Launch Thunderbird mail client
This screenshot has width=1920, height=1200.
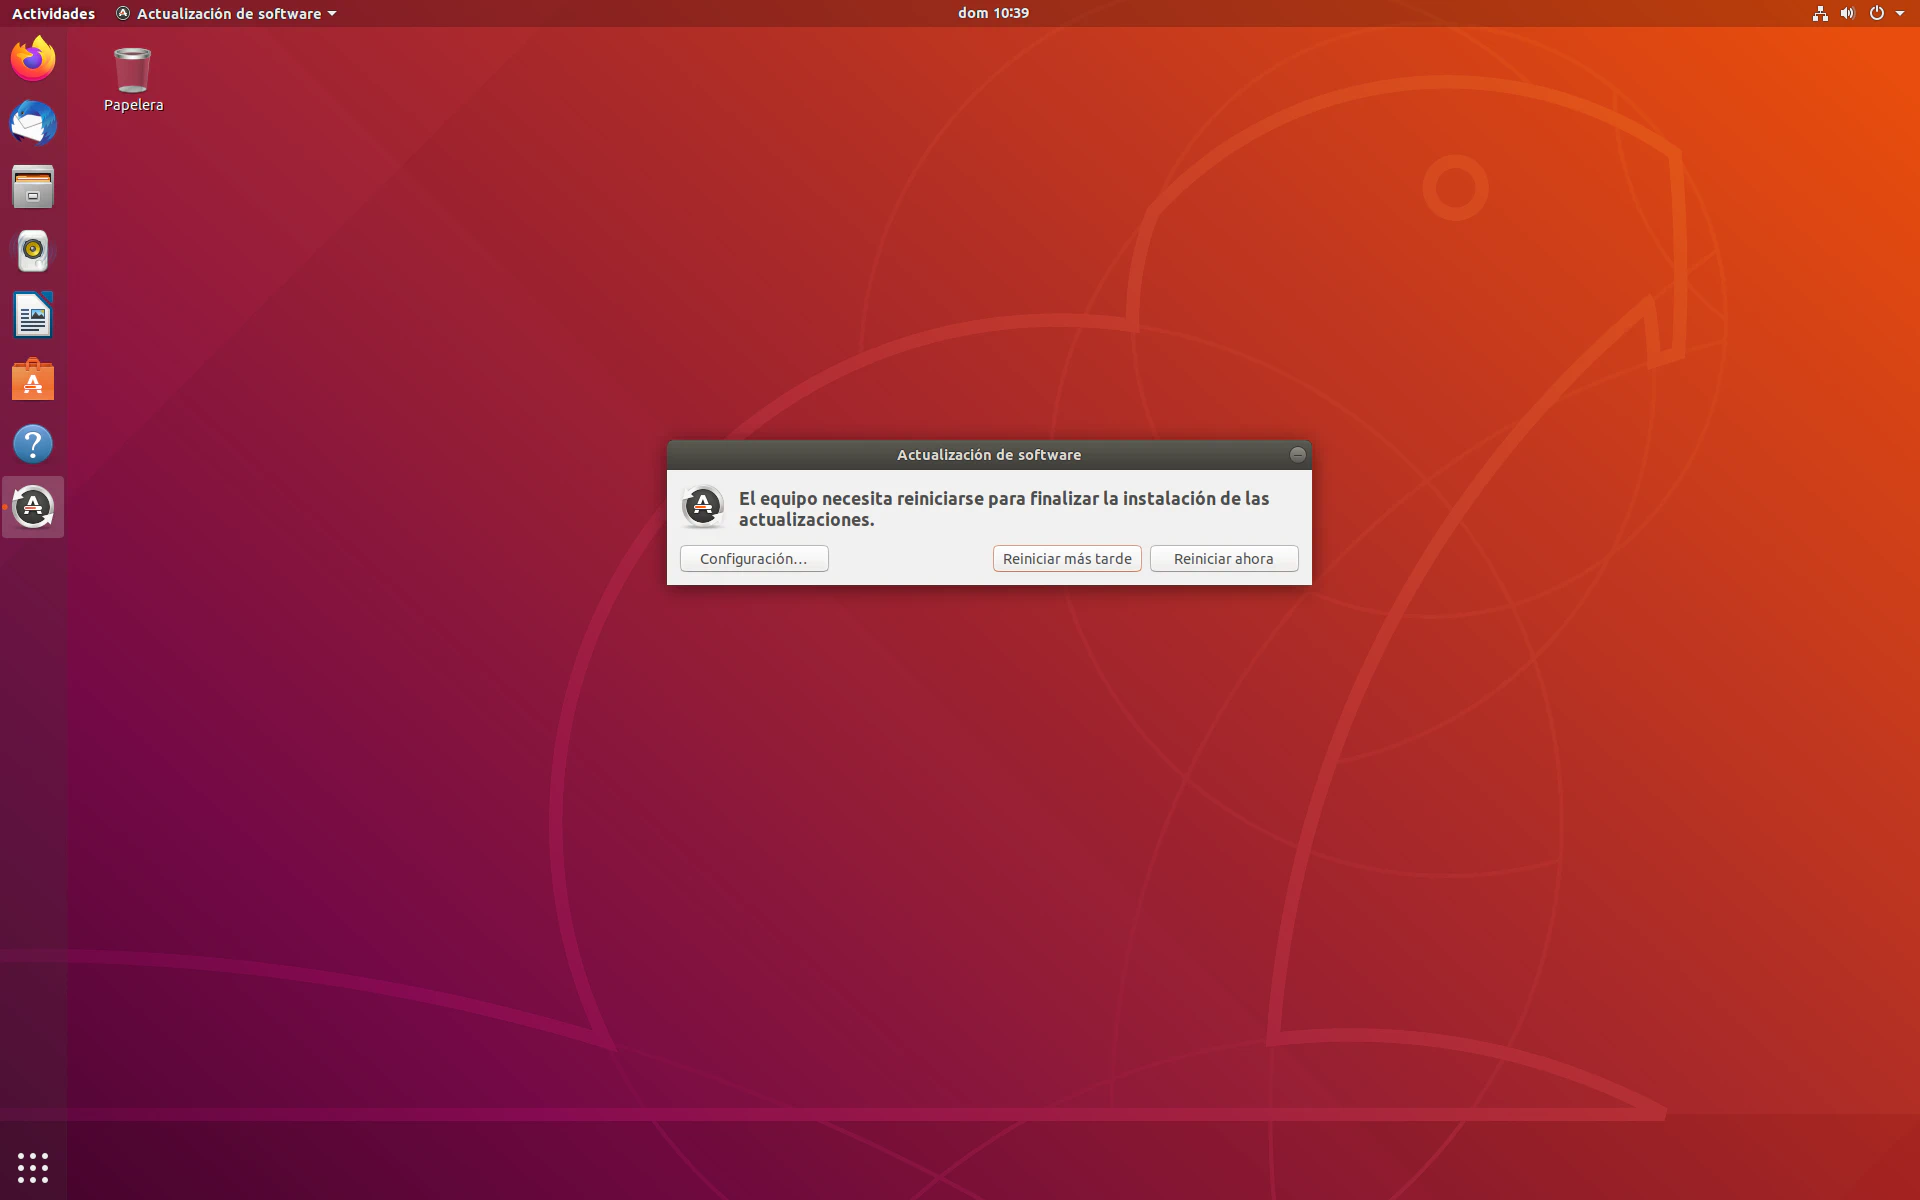(33, 123)
